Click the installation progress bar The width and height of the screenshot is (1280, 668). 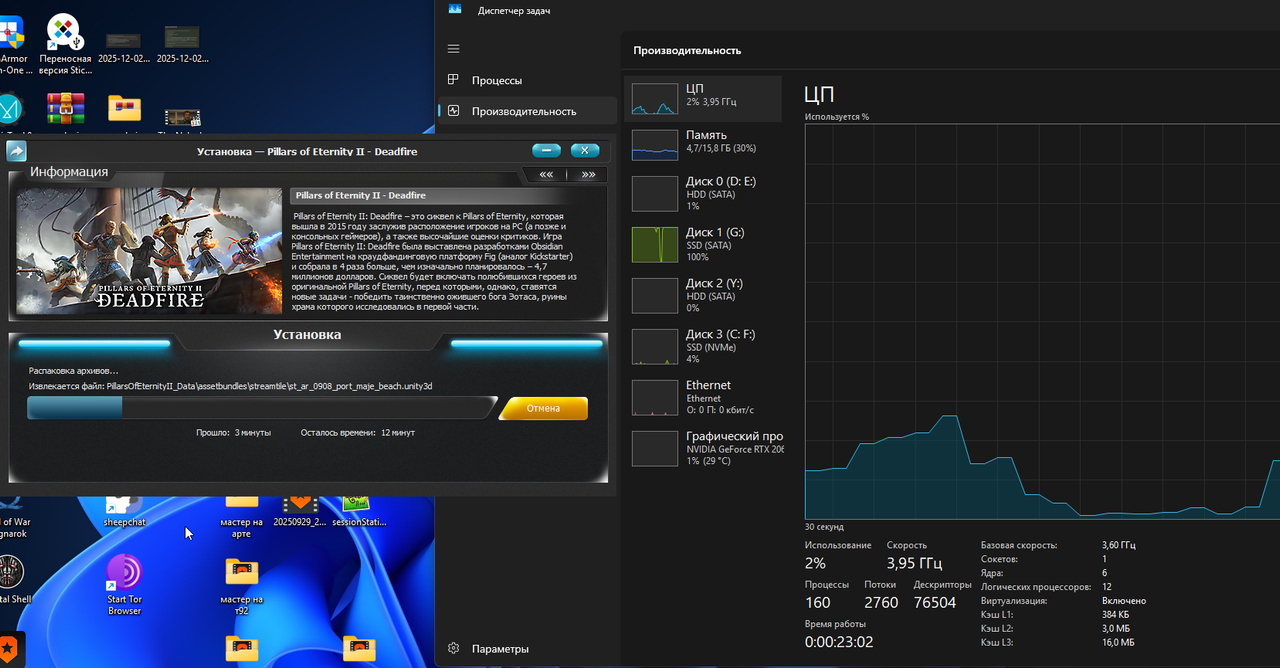click(261, 407)
